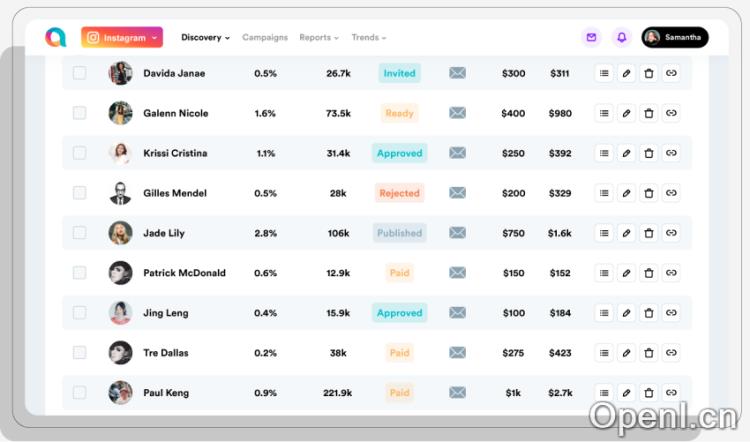
Task: Delete Gilles Mendel using trash icon
Action: [x=648, y=193]
